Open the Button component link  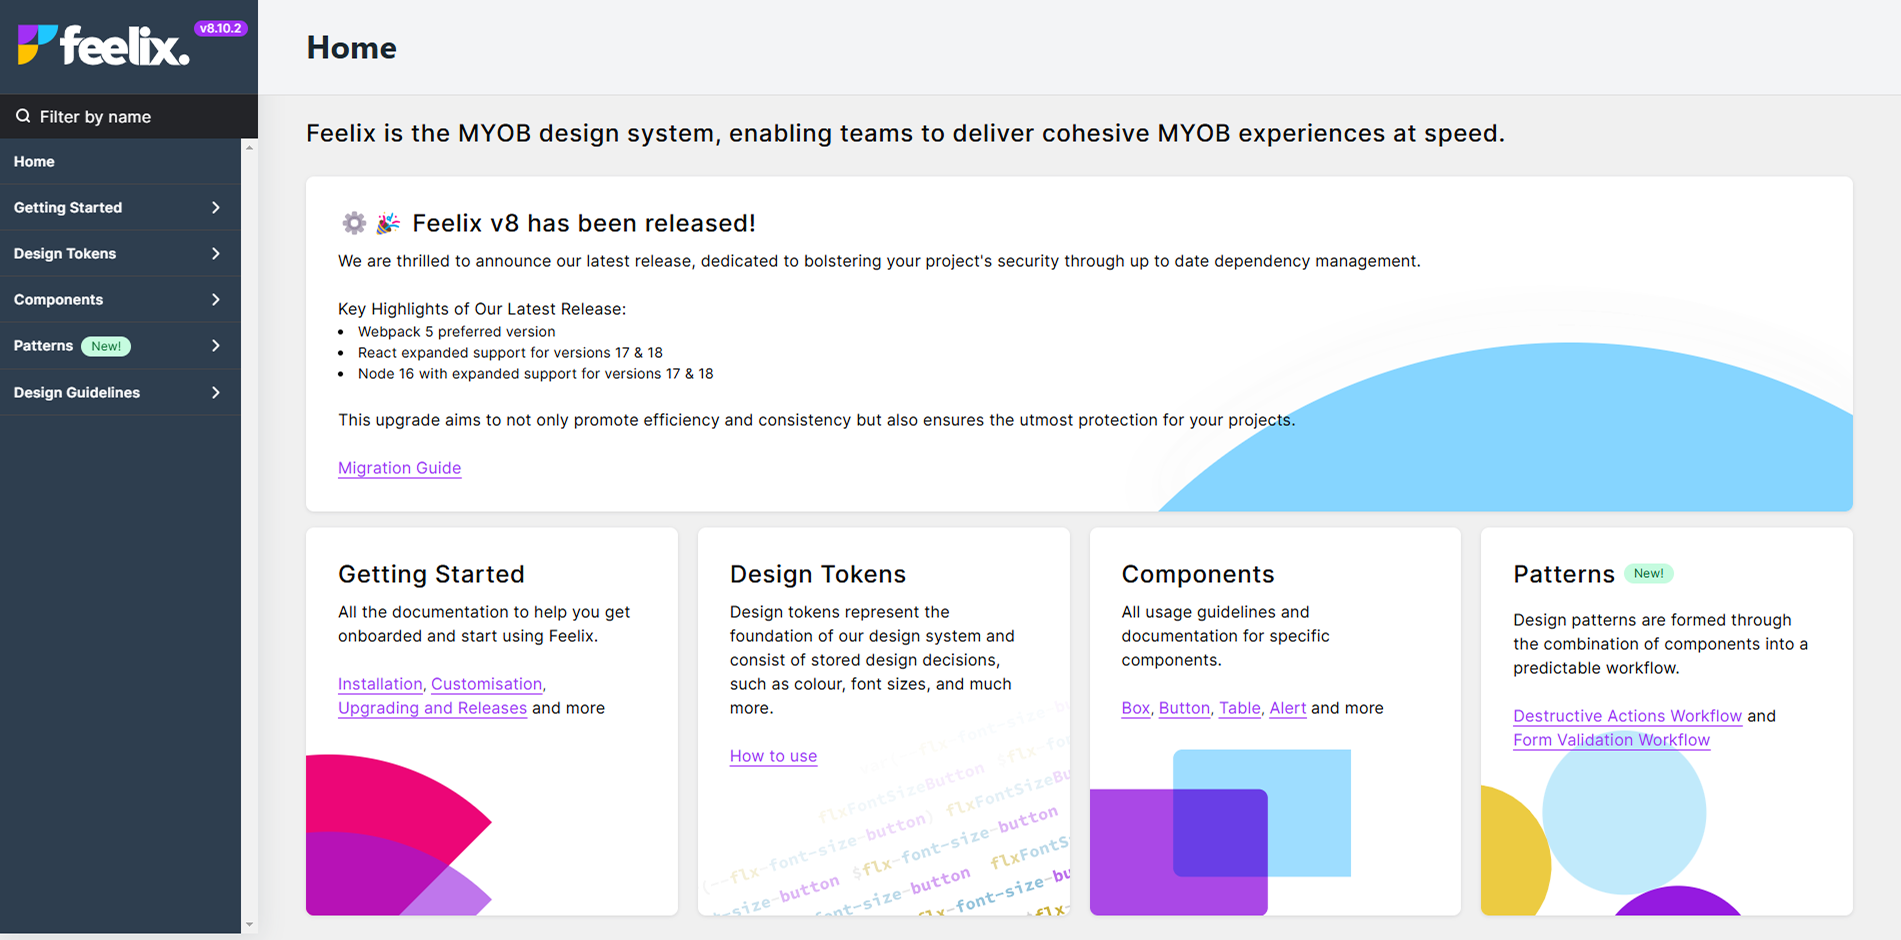1184,708
